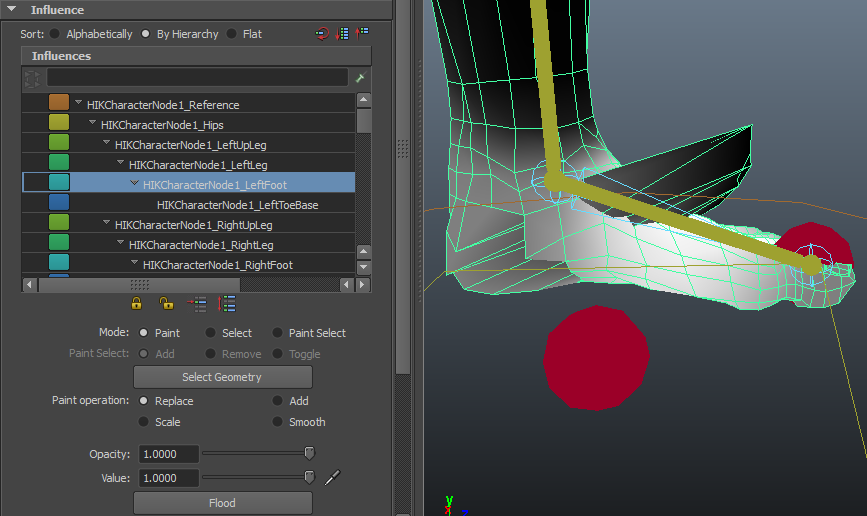Image resolution: width=867 pixels, height=516 pixels.
Task: Collapse HIKCharacterNode1_Hips tree node
Action: click(93, 124)
